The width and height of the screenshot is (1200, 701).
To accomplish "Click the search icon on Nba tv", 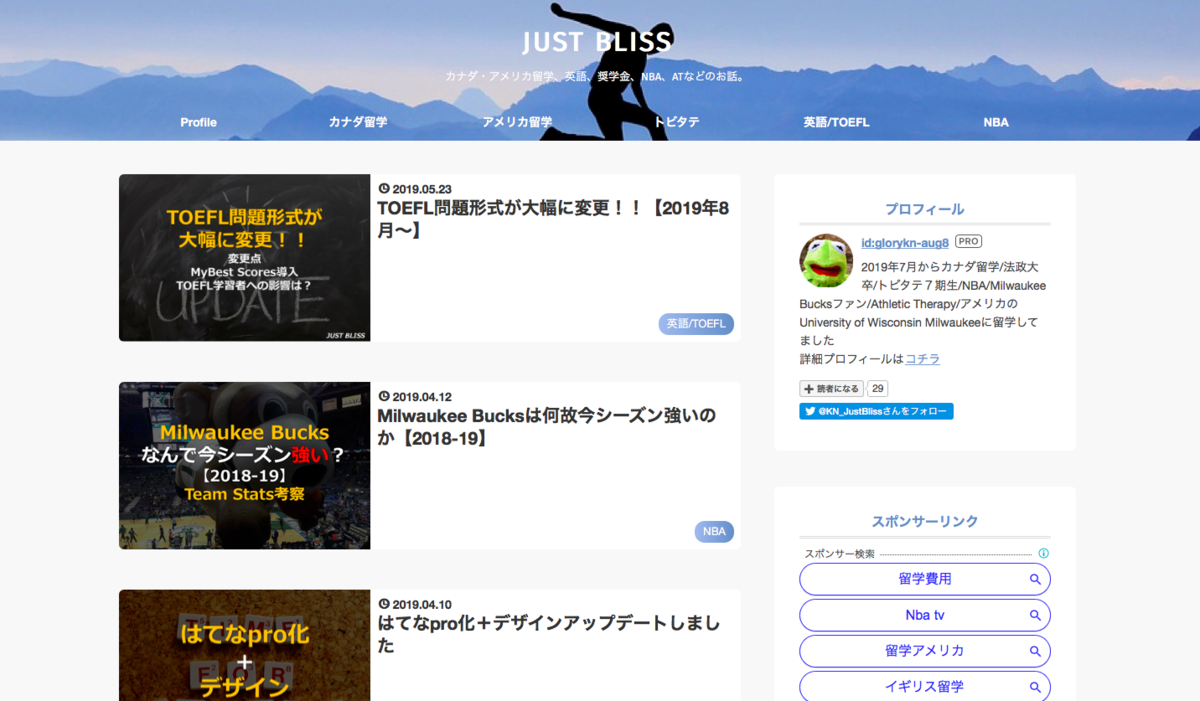I will click(1036, 615).
